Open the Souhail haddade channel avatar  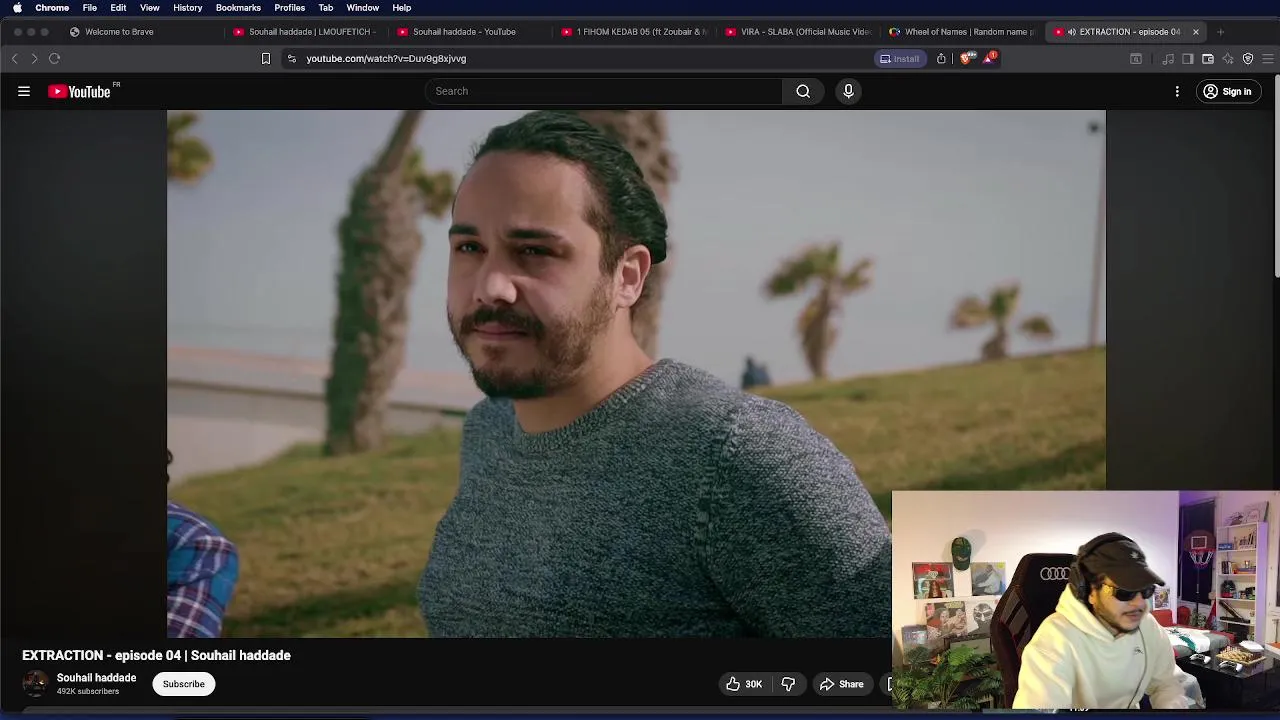(35, 684)
